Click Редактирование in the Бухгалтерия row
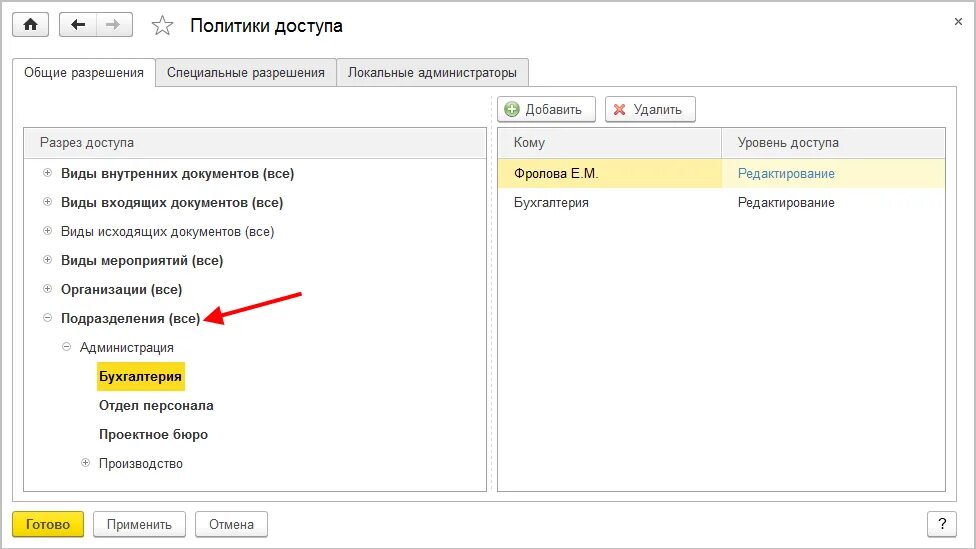Image resolution: width=976 pixels, height=549 pixels. click(x=786, y=202)
